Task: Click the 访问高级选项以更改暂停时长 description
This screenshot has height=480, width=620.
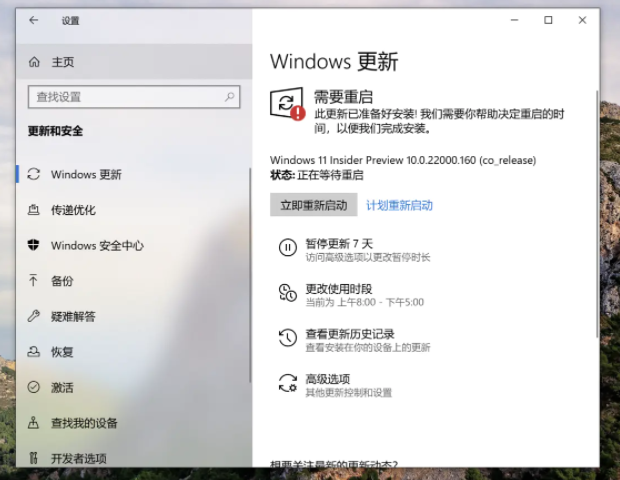Action: [368, 257]
